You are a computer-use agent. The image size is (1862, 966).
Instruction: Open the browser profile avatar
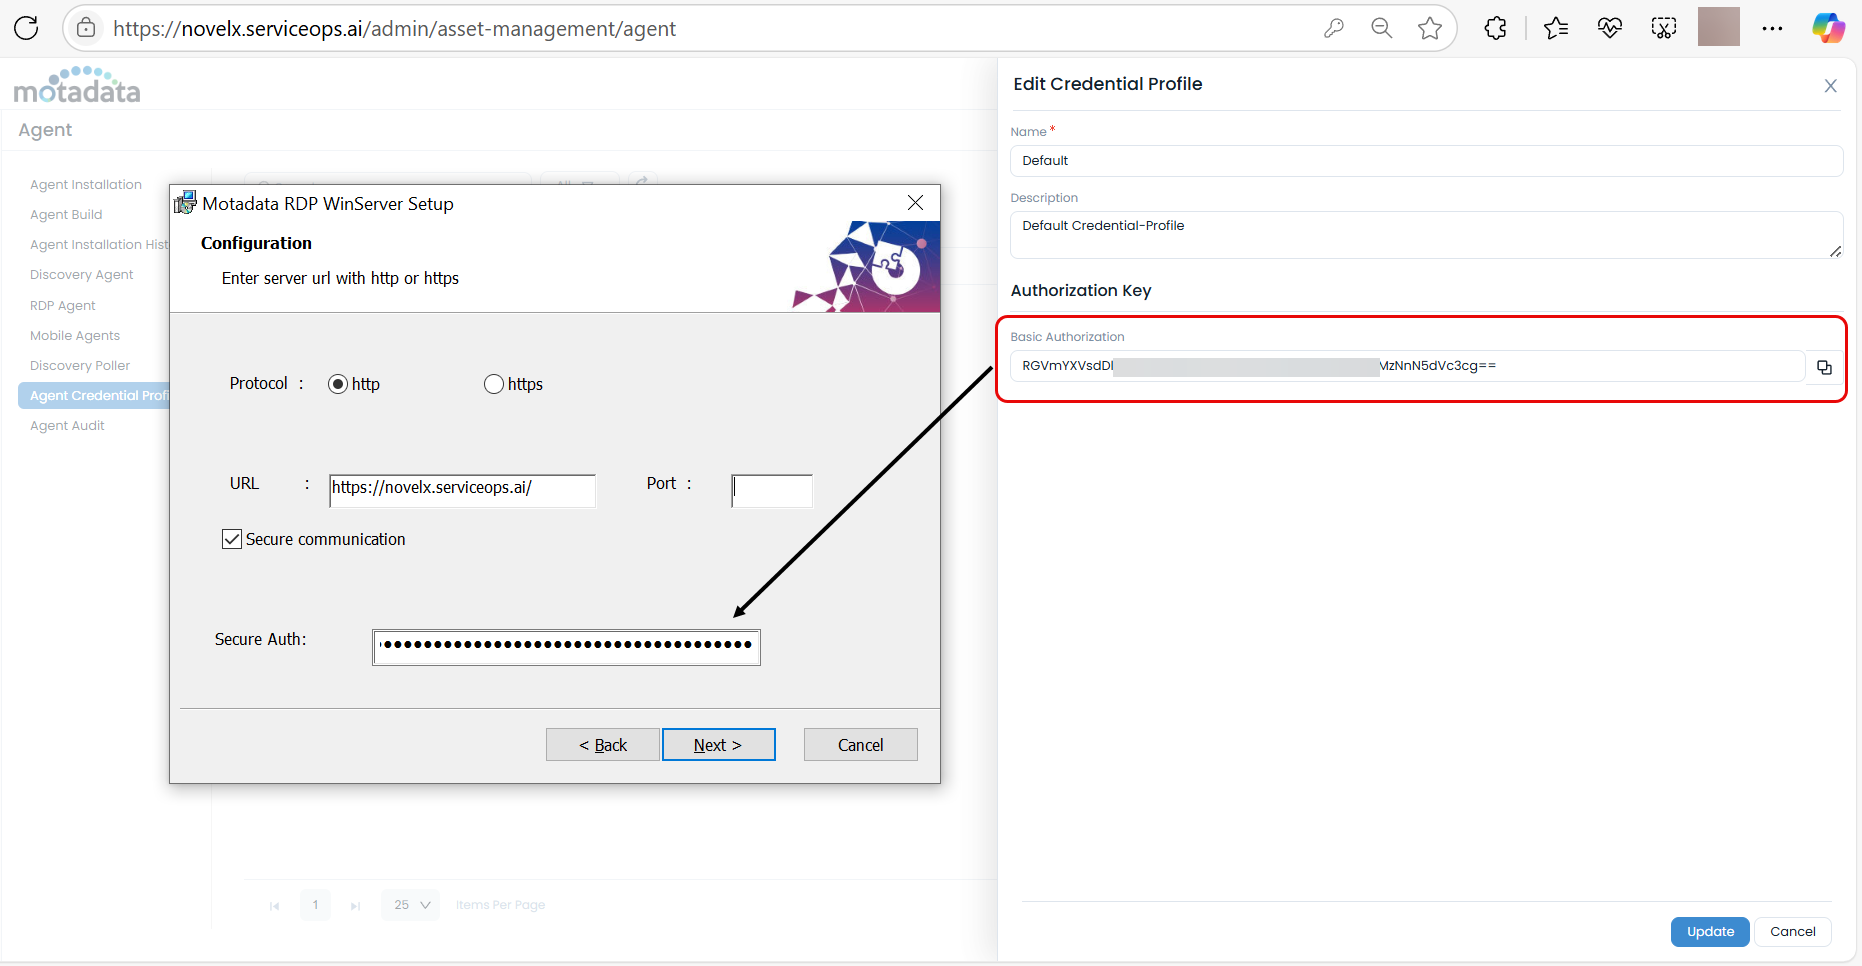(1719, 27)
